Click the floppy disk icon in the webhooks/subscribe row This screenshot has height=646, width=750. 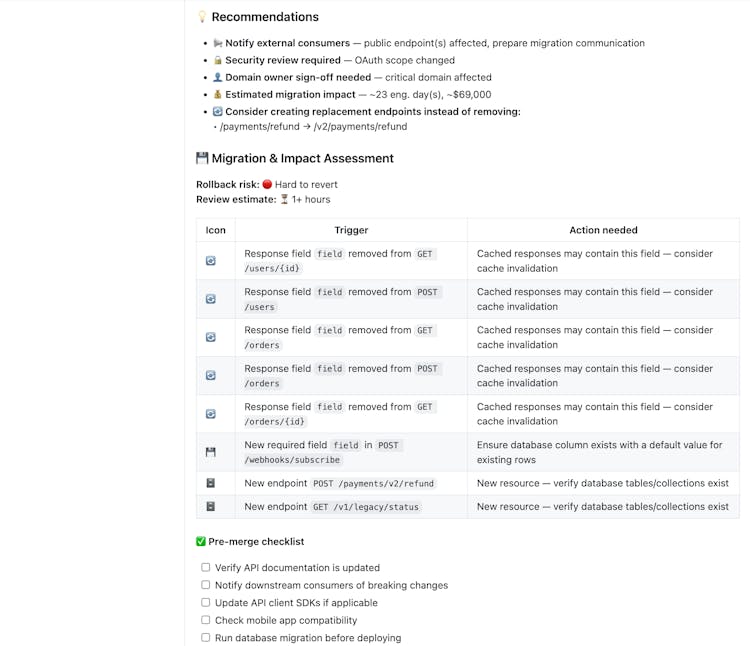coord(211,452)
